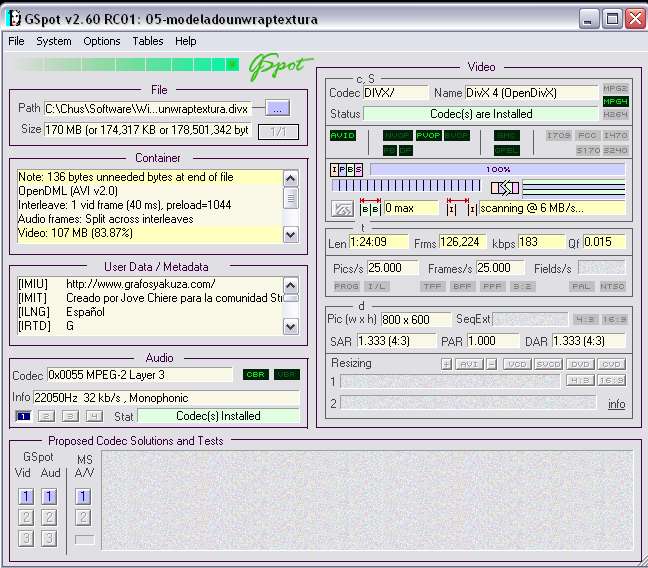Open the File menu

(x=16, y=41)
